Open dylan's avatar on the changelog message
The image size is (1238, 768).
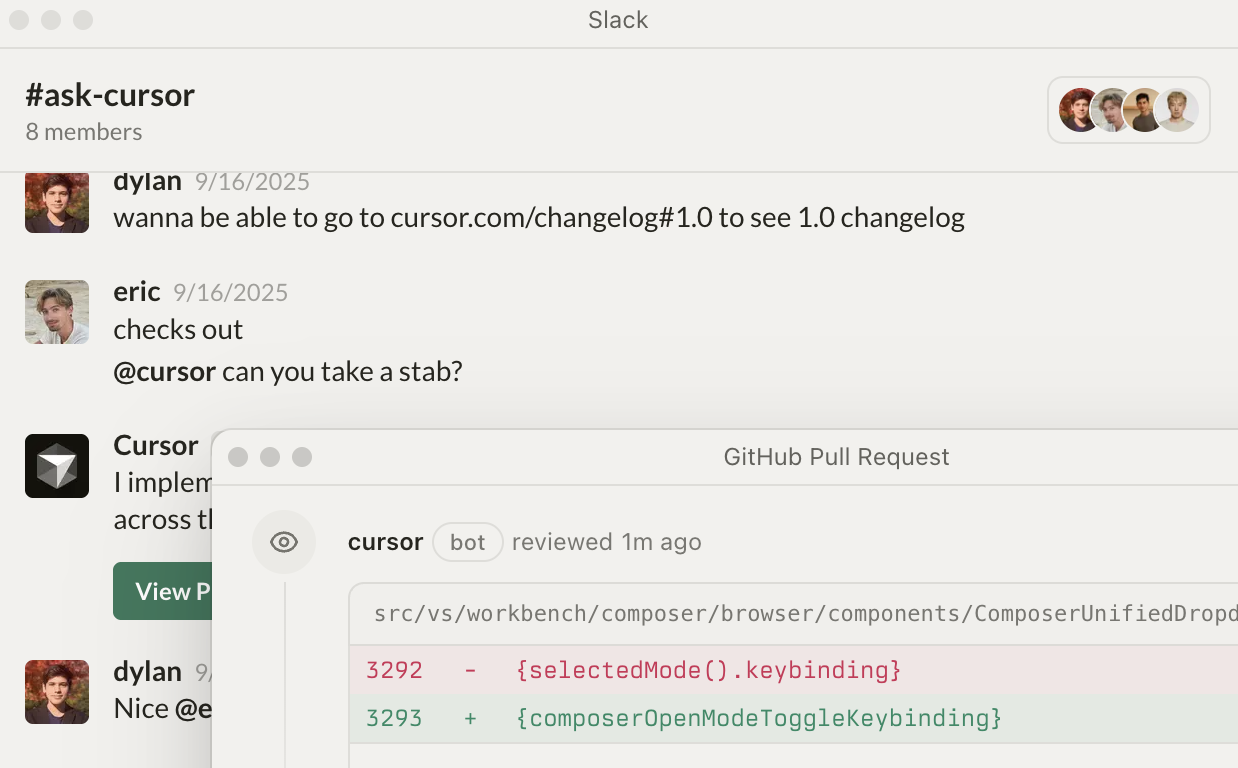57,202
